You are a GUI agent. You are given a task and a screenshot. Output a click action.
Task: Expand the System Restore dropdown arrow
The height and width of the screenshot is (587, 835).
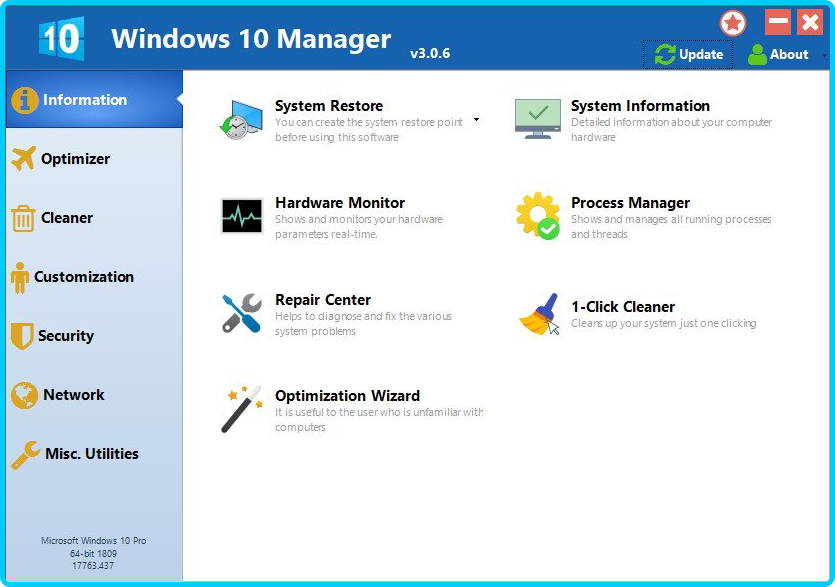476,120
